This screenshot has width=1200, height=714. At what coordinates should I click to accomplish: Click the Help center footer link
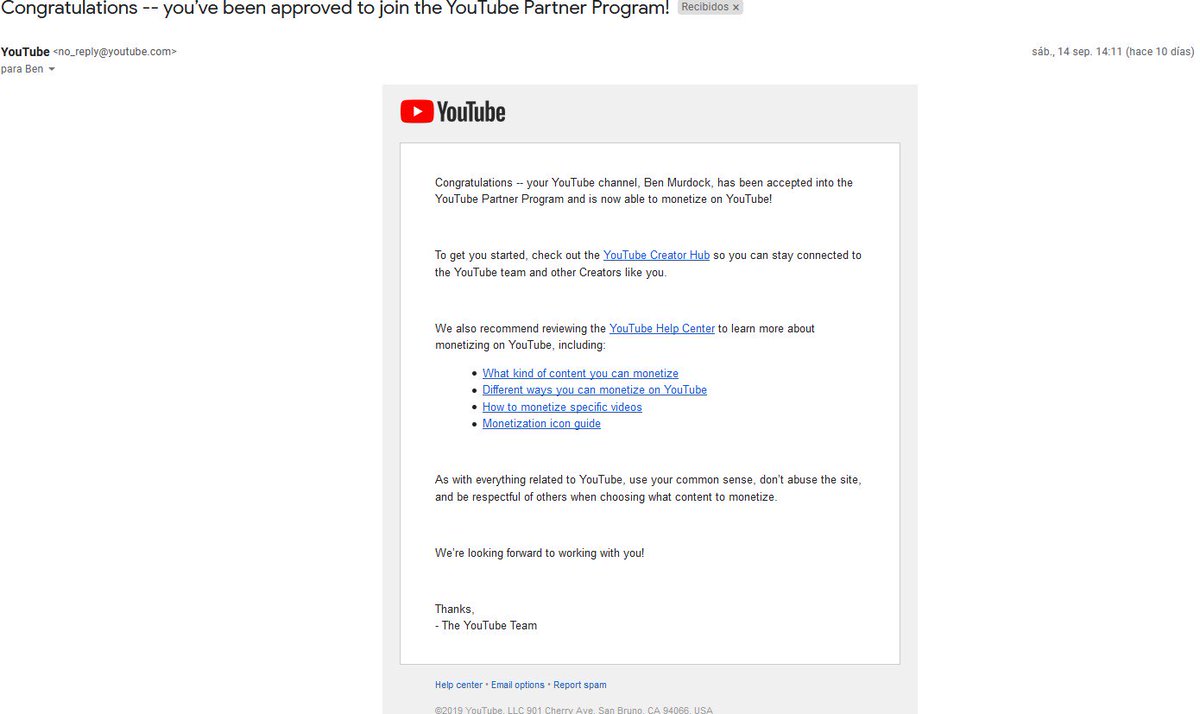pos(458,685)
